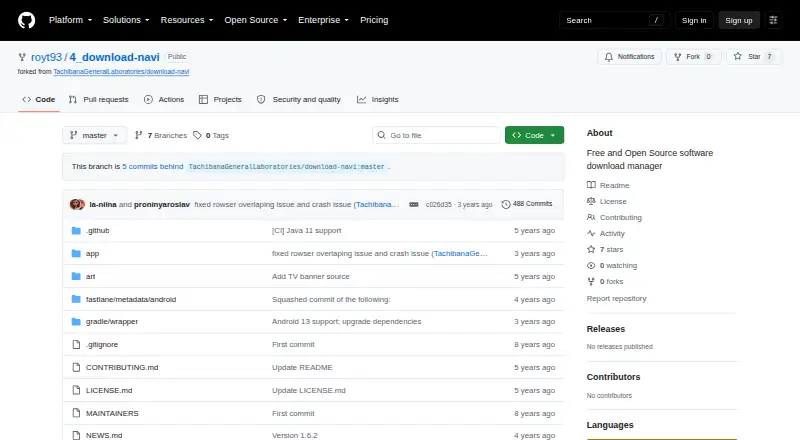
Task: Expand the green Code dropdown
Action: coord(534,135)
